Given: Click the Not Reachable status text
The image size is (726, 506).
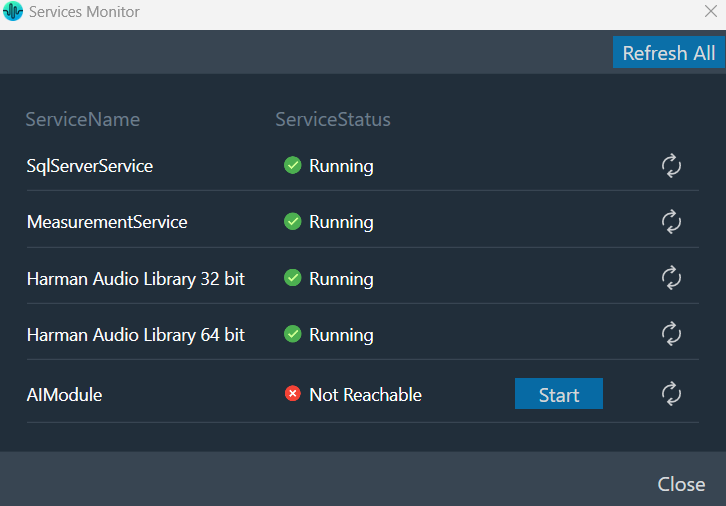Looking at the screenshot, I should tap(365, 395).
